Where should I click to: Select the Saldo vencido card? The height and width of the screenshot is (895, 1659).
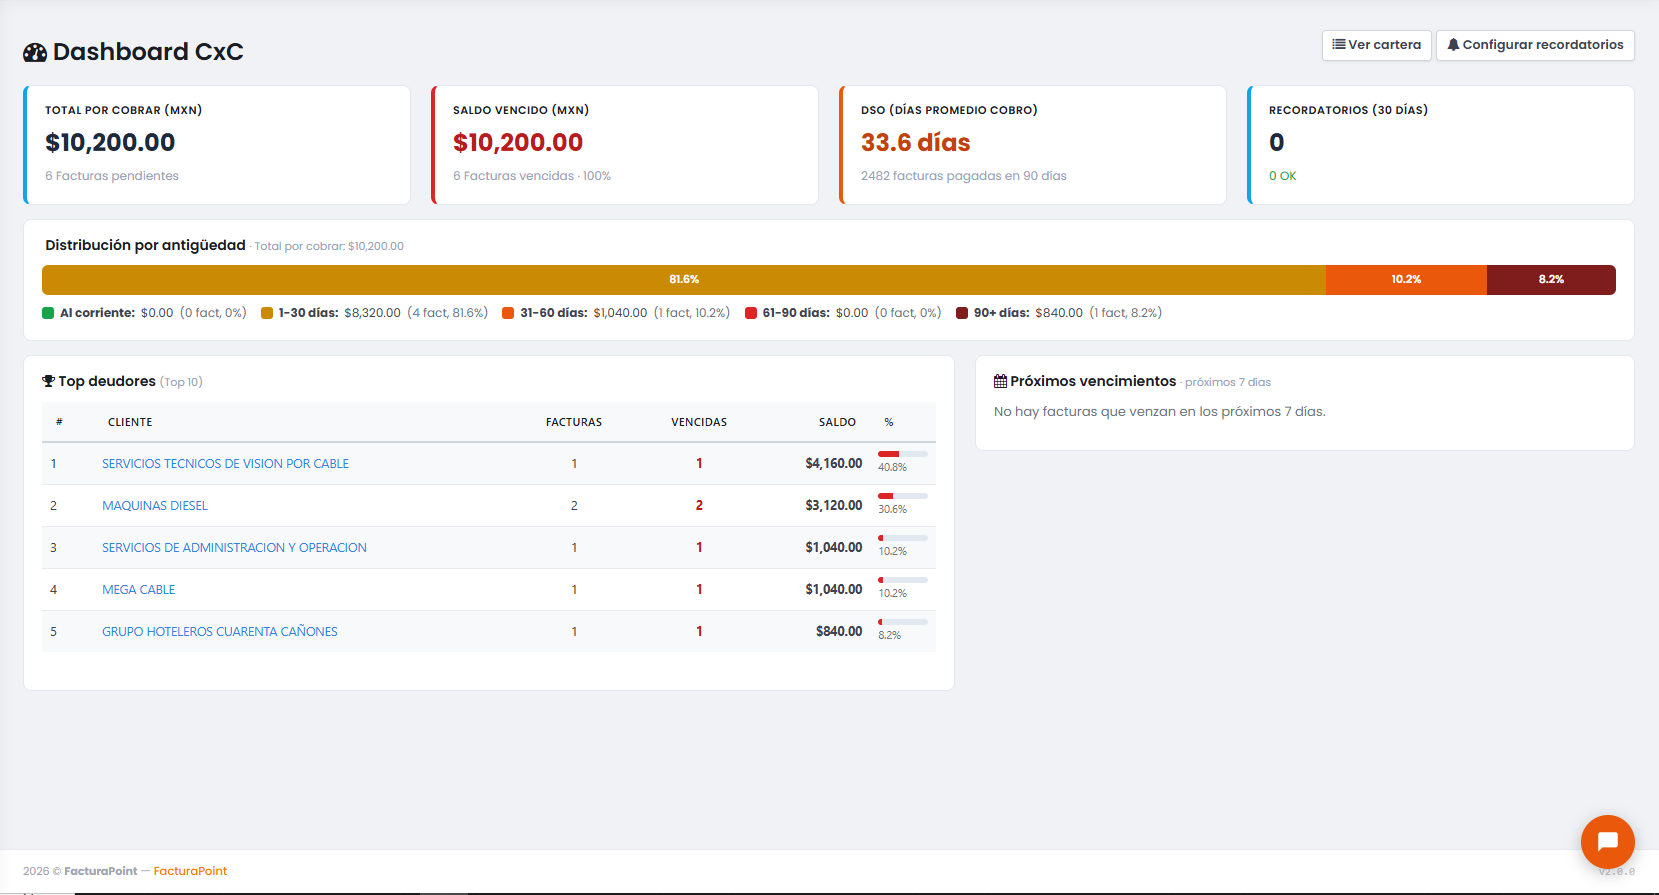[625, 145]
